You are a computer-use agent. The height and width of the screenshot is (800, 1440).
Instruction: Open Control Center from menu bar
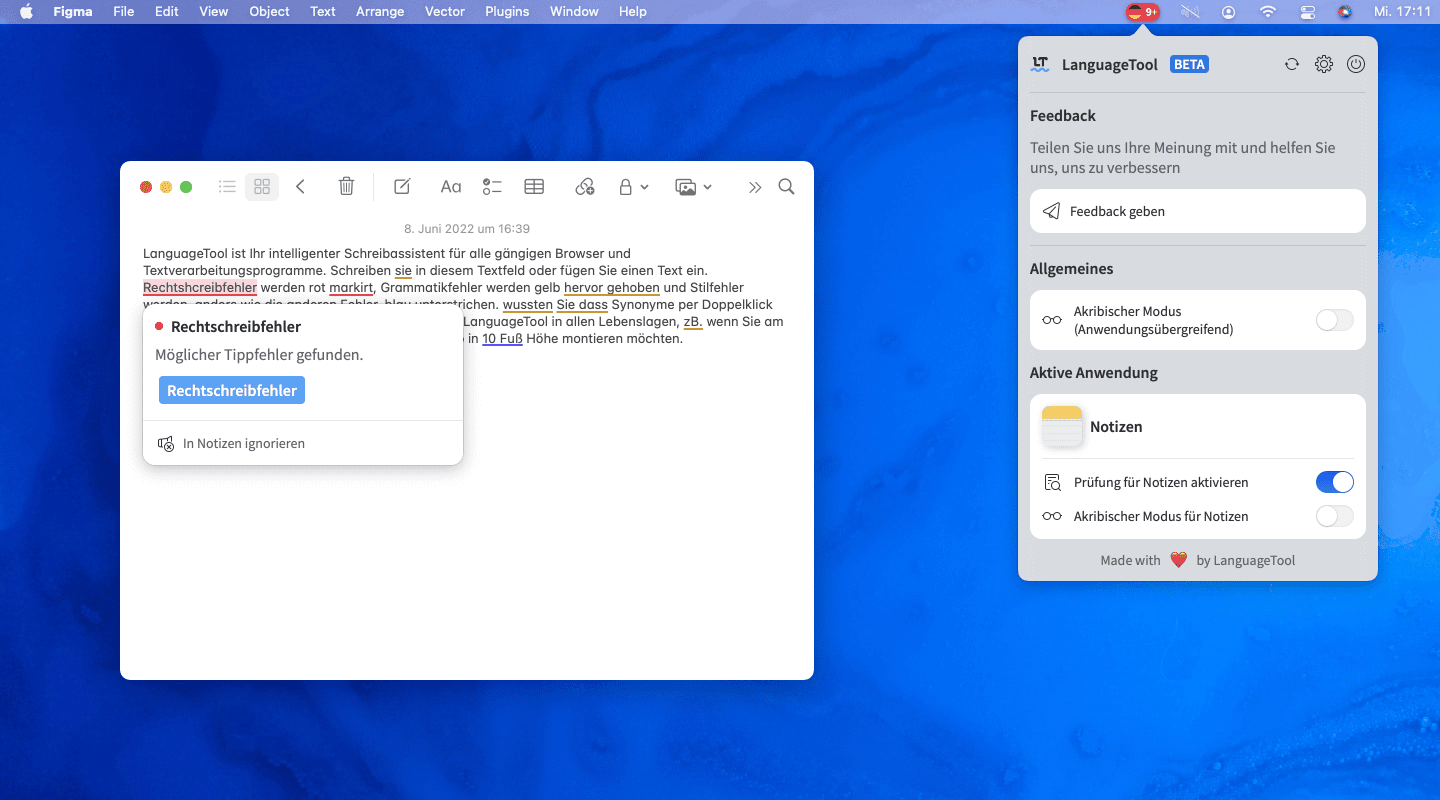[x=1307, y=12]
